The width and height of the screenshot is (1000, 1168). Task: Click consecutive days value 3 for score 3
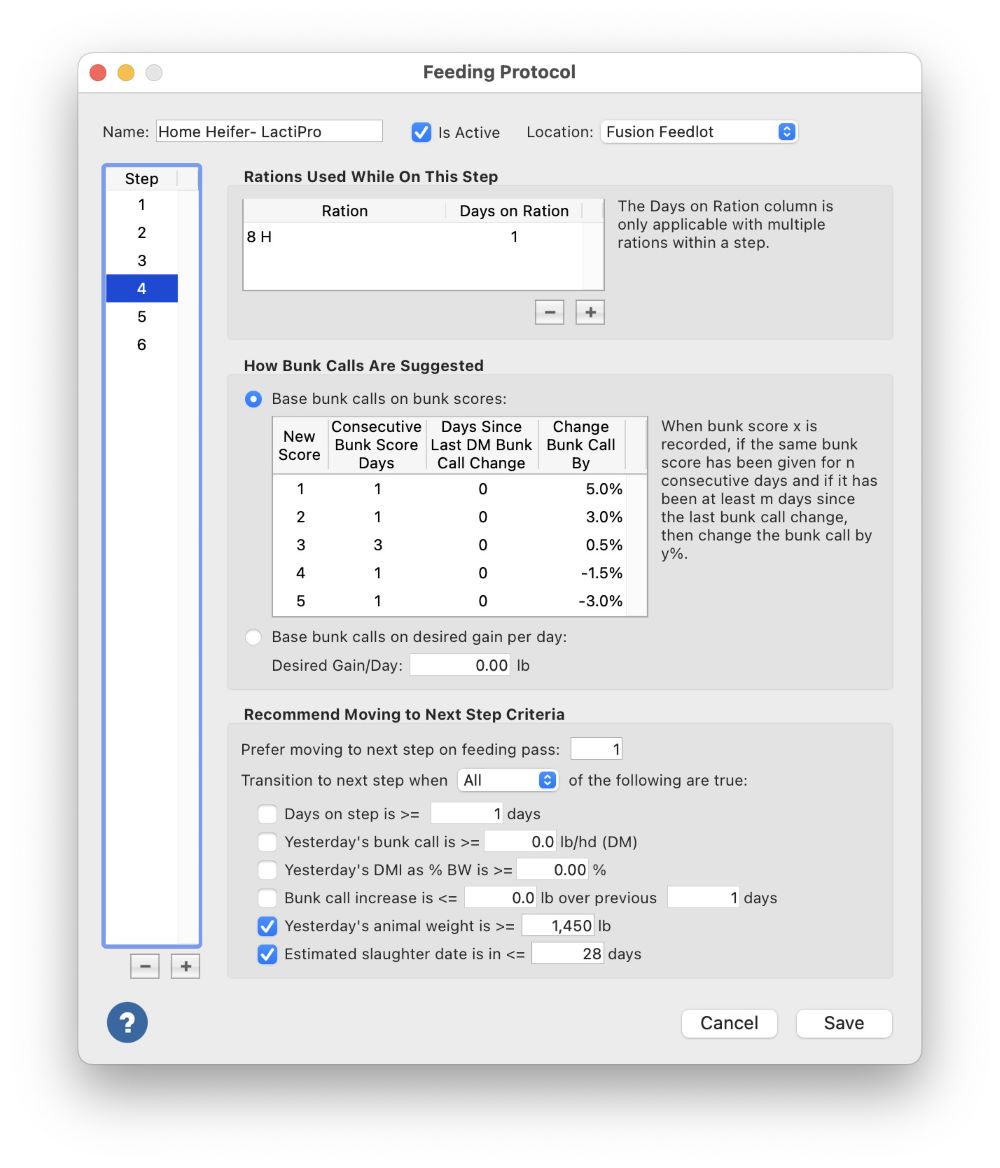coord(378,545)
